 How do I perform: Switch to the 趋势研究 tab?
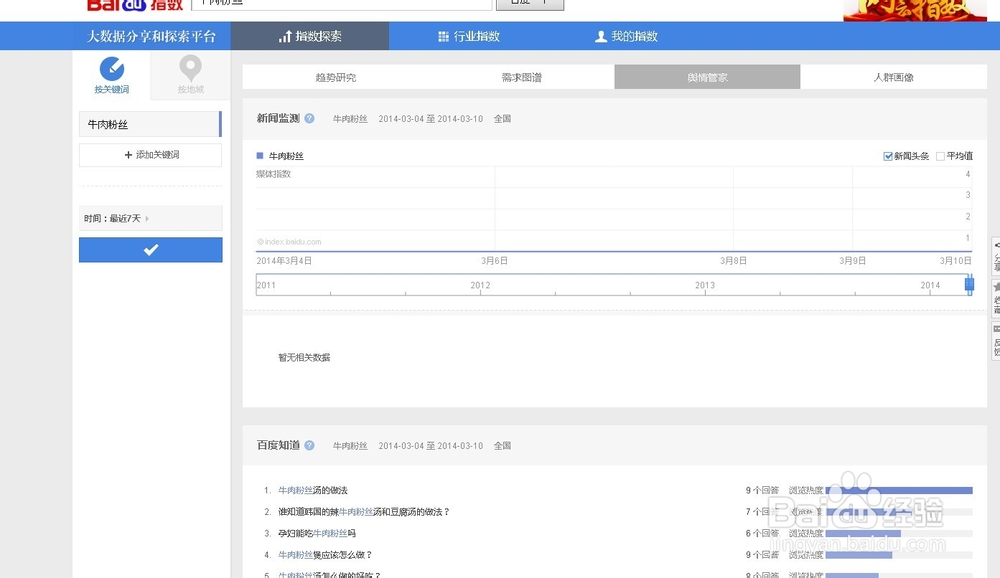click(335, 76)
